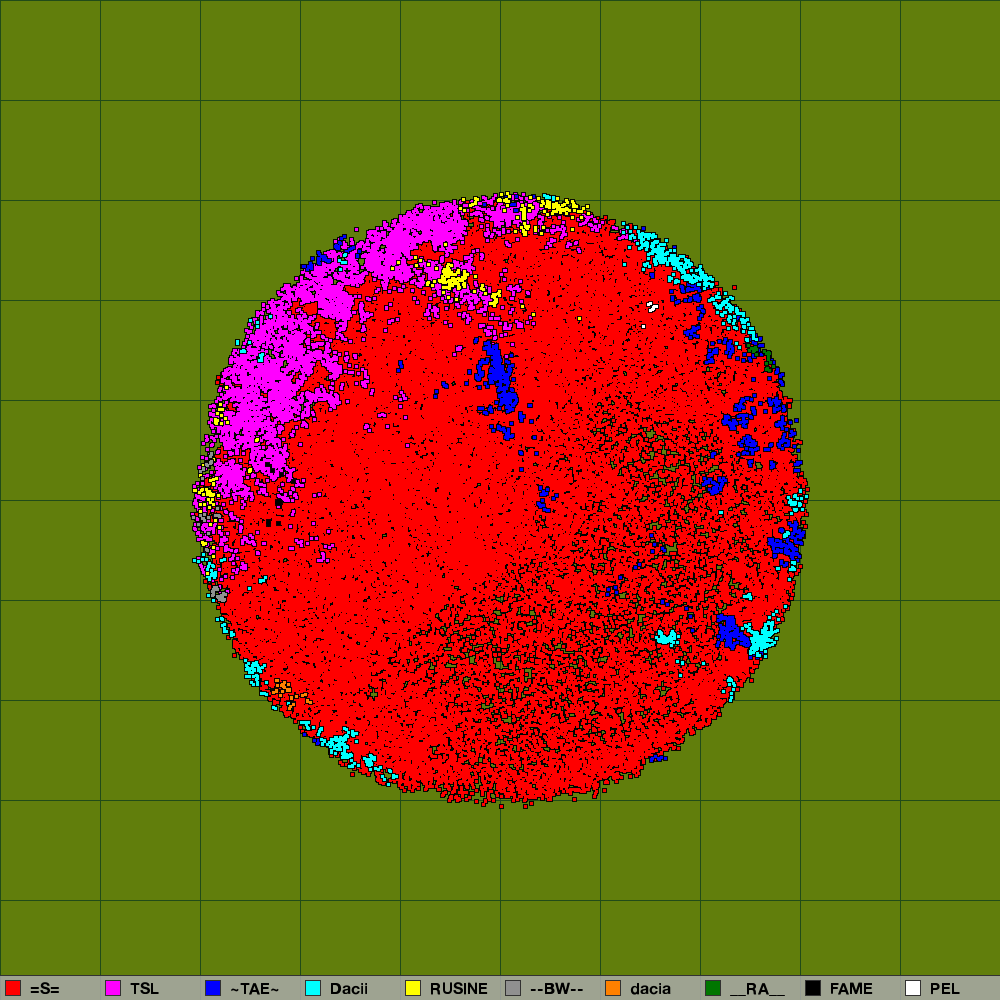Image resolution: width=1000 pixels, height=1000 pixels.
Task: Click the magenta TSL legend swatch
Action: [113, 988]
